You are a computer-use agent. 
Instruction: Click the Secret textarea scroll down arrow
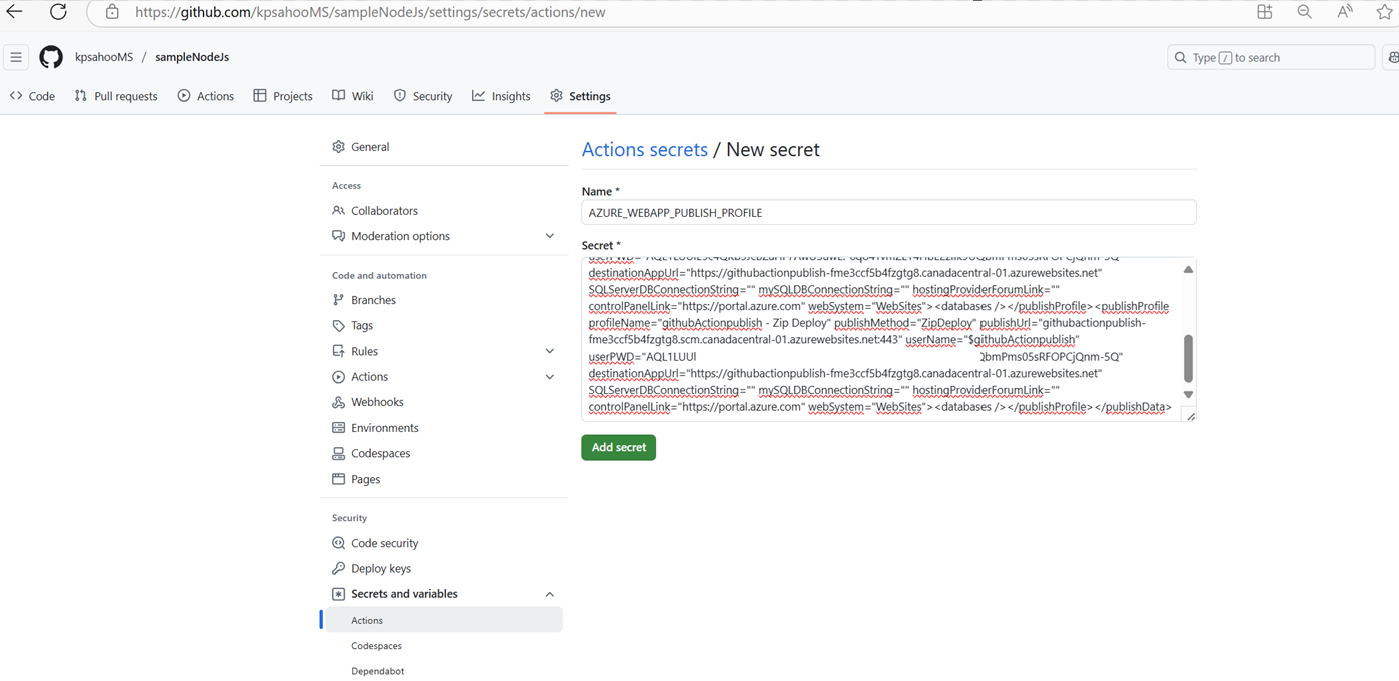click(1188, 395)
